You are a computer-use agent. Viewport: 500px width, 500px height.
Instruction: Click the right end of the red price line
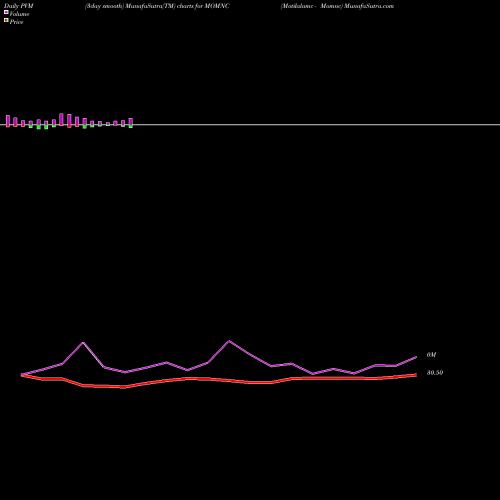[416, 375]
